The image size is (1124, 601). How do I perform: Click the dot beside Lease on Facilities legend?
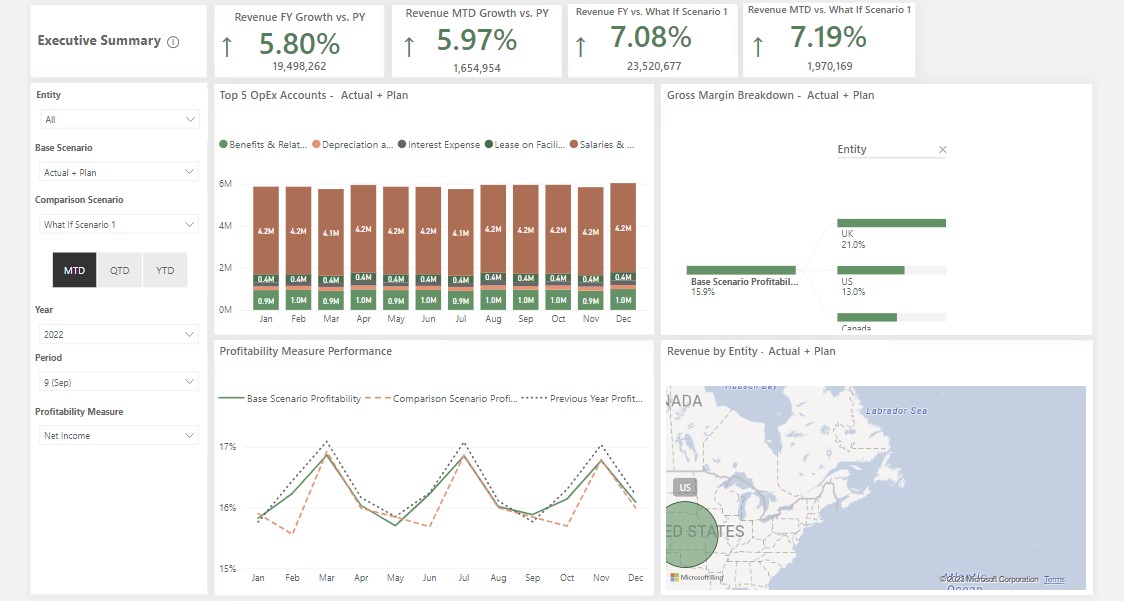490,143
